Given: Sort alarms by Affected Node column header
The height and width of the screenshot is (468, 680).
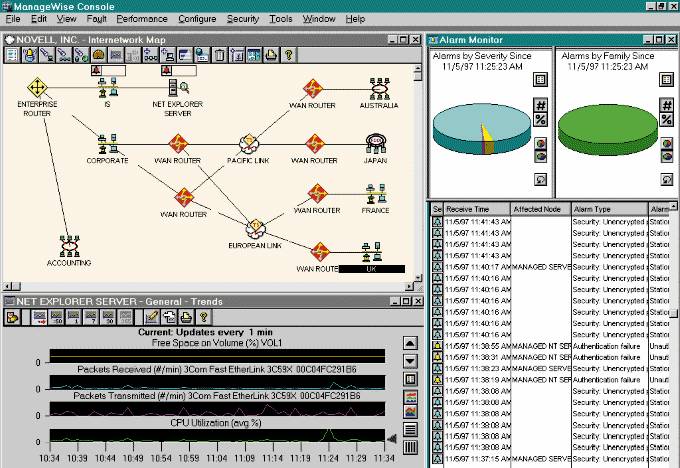Looking at the screenshot, I should coord(541,209).
